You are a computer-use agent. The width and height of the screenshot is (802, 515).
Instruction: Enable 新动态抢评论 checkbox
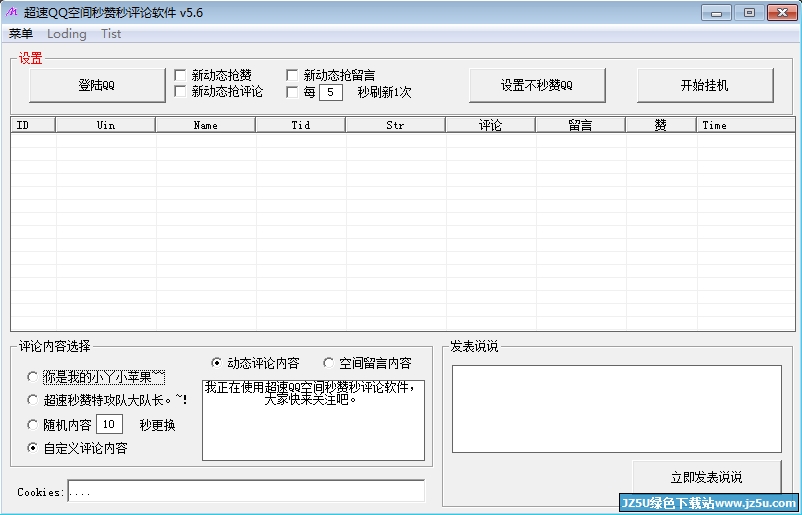[180, 92]
